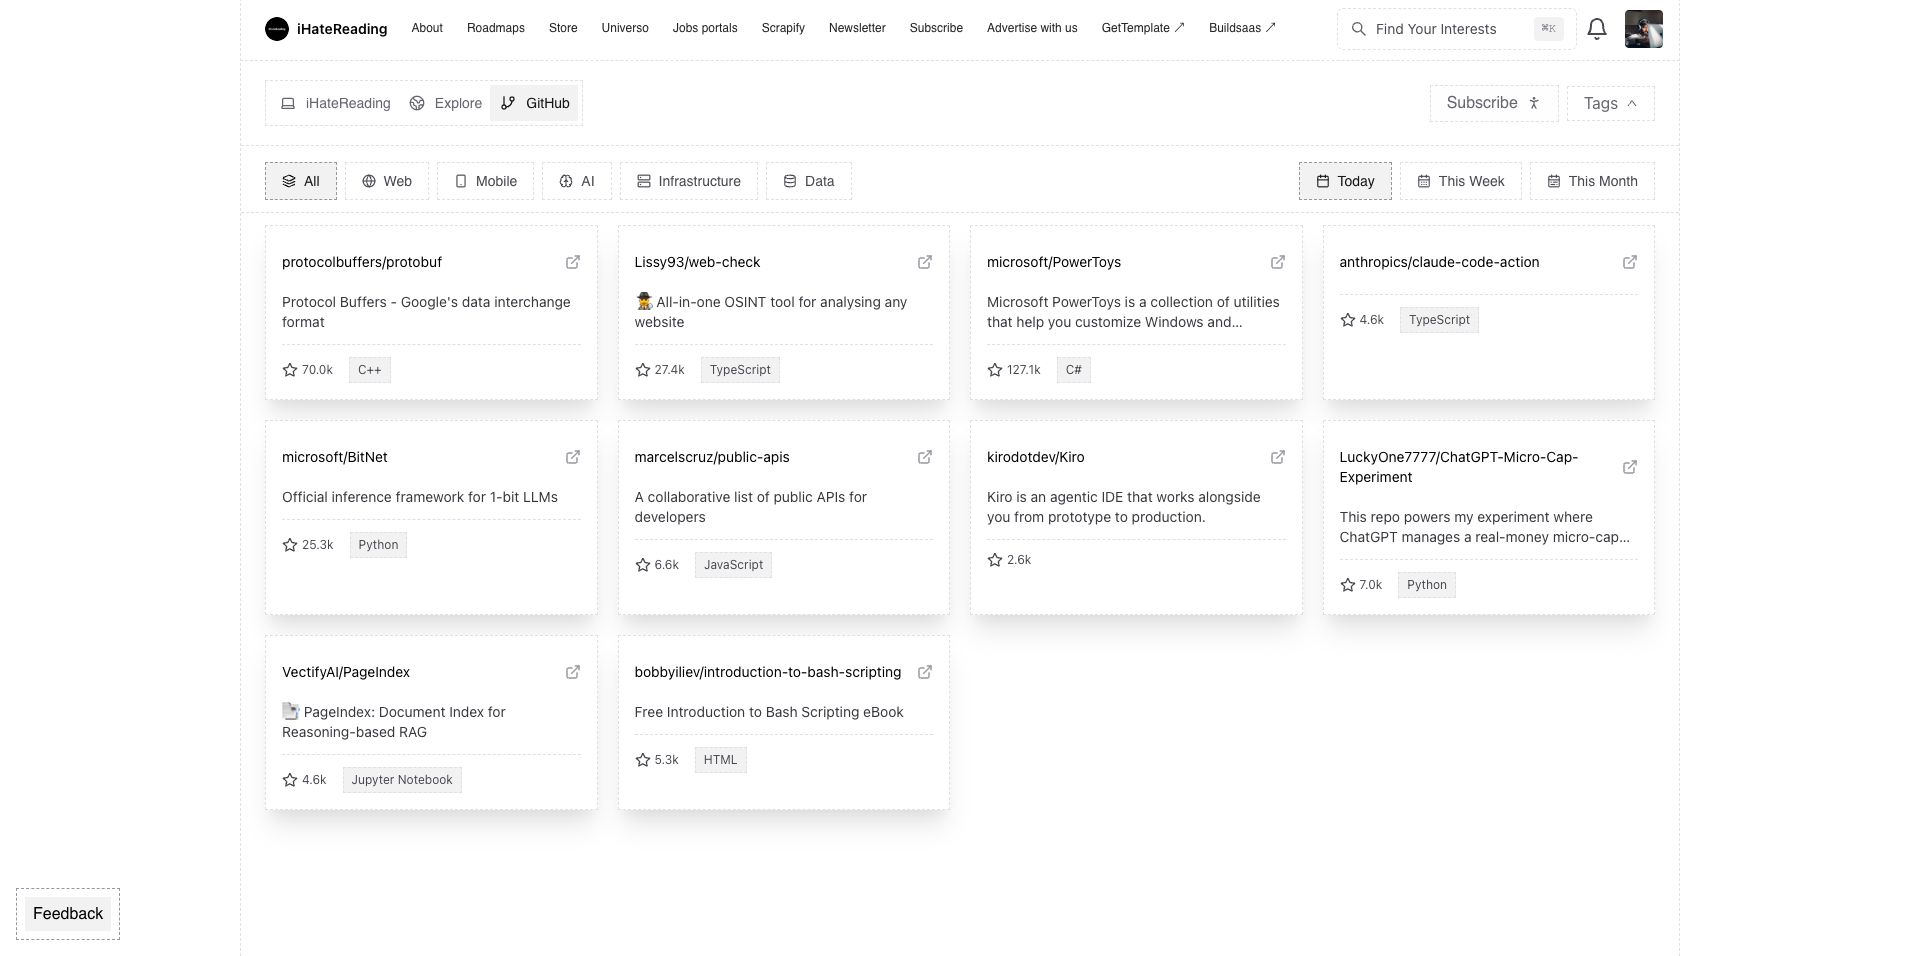Open the GetTemplate external link
The width and height of the screenshot is (1920, 956).
(x=1143, y=28)
